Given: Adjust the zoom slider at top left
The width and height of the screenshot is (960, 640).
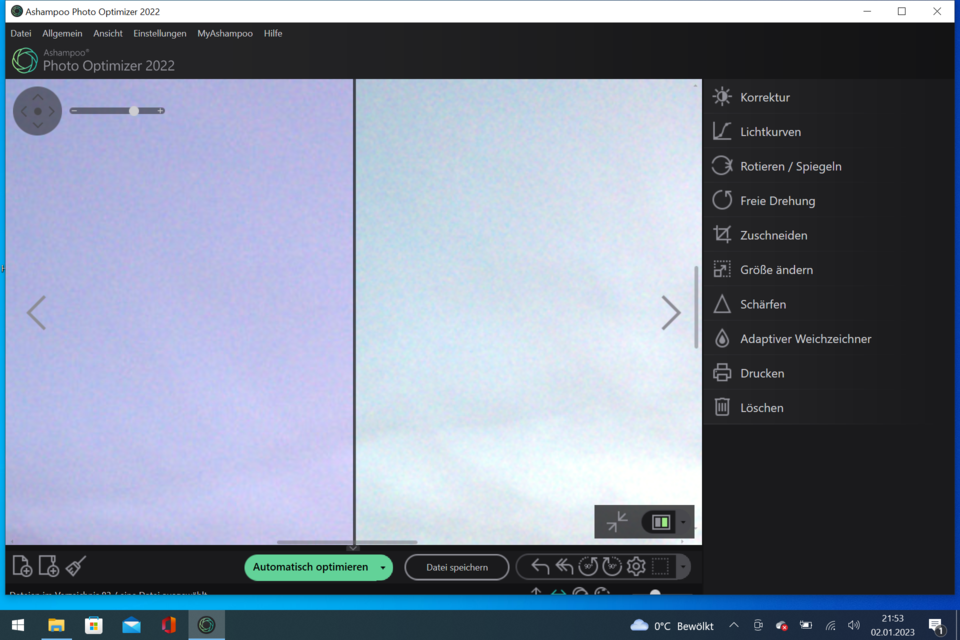Looking at the screenshot, I should [x=135, y=111].
